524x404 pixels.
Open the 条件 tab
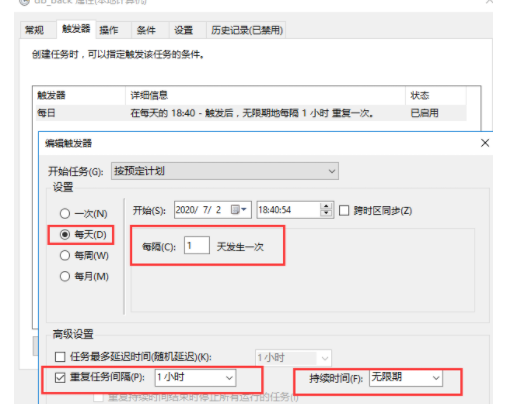tap(146, 30)
